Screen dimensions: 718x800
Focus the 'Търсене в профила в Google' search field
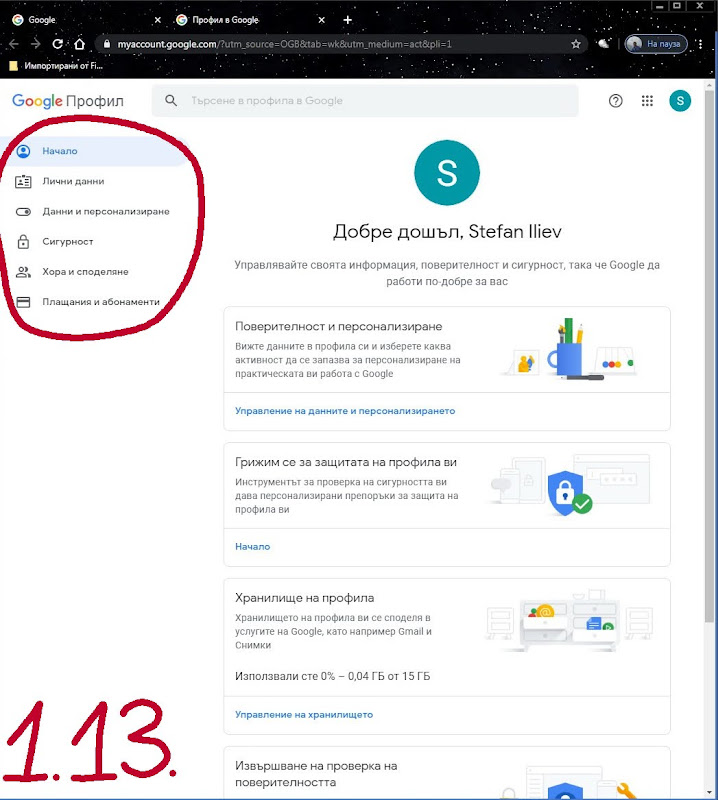pos(365,101)
